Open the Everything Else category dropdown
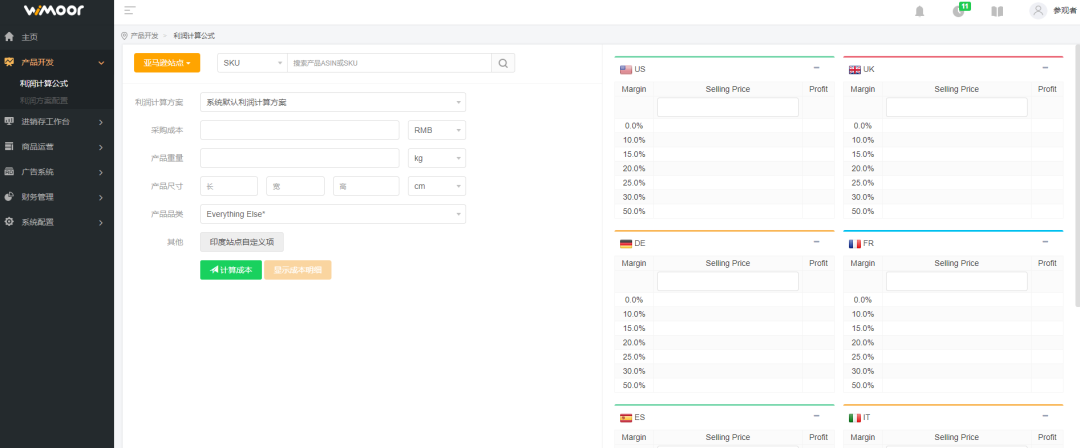Viewport: 1080px width, 448px height. coord(332,214)
